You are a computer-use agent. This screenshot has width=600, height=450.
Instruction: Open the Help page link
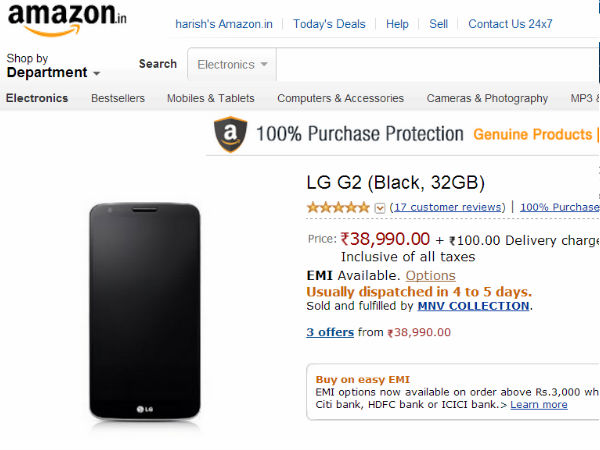pos(398,24)
